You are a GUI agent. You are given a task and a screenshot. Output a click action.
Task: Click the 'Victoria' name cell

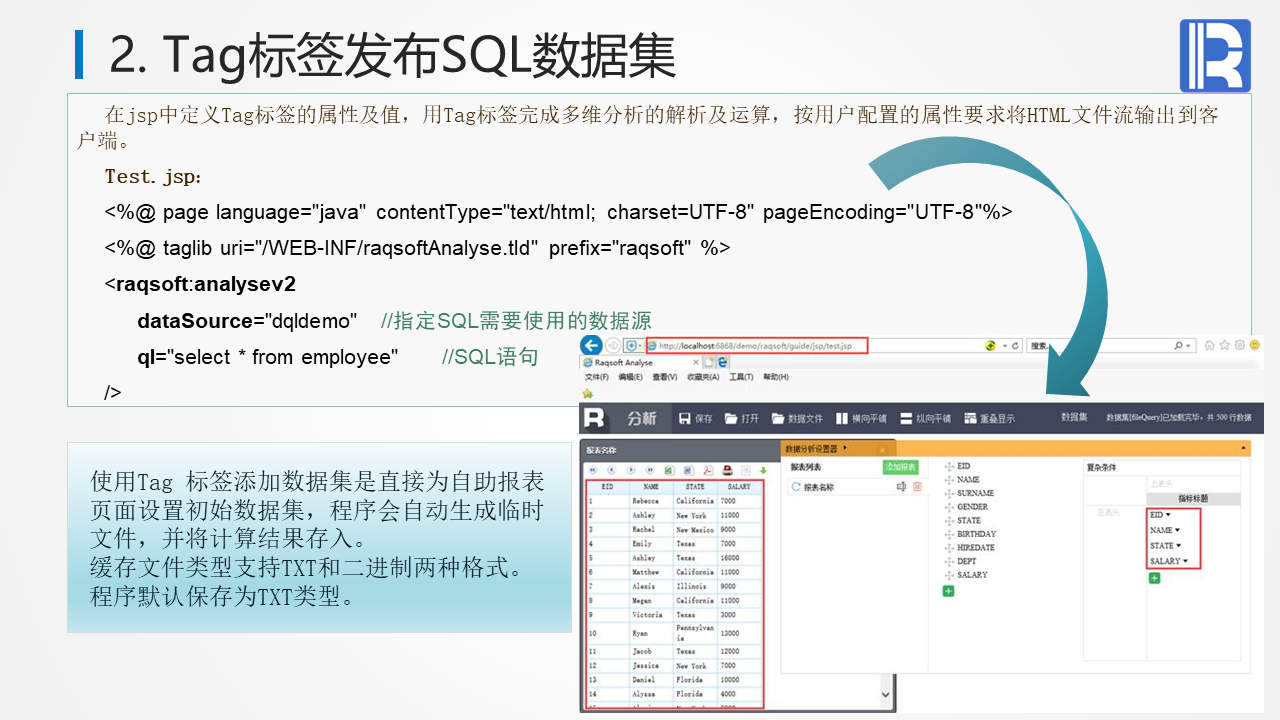[652, 615]
